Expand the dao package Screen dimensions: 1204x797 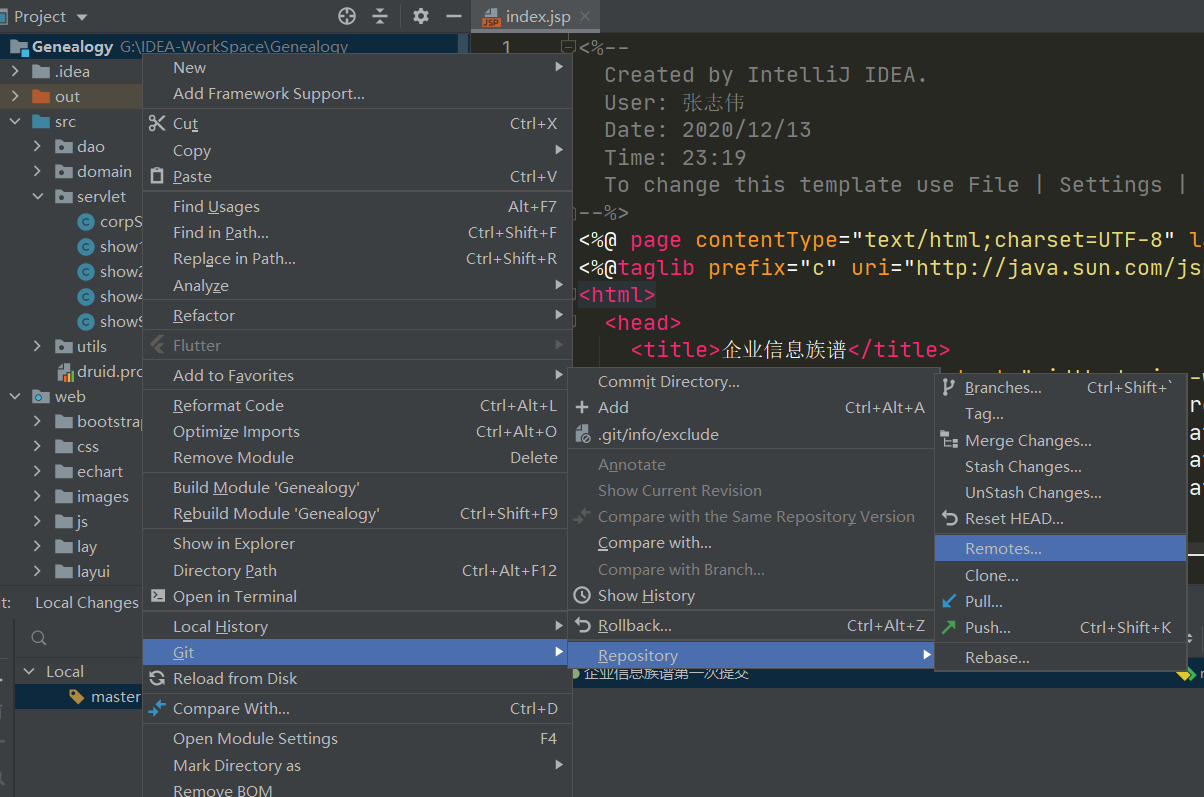pyautogui.click(x=37, y=146)
